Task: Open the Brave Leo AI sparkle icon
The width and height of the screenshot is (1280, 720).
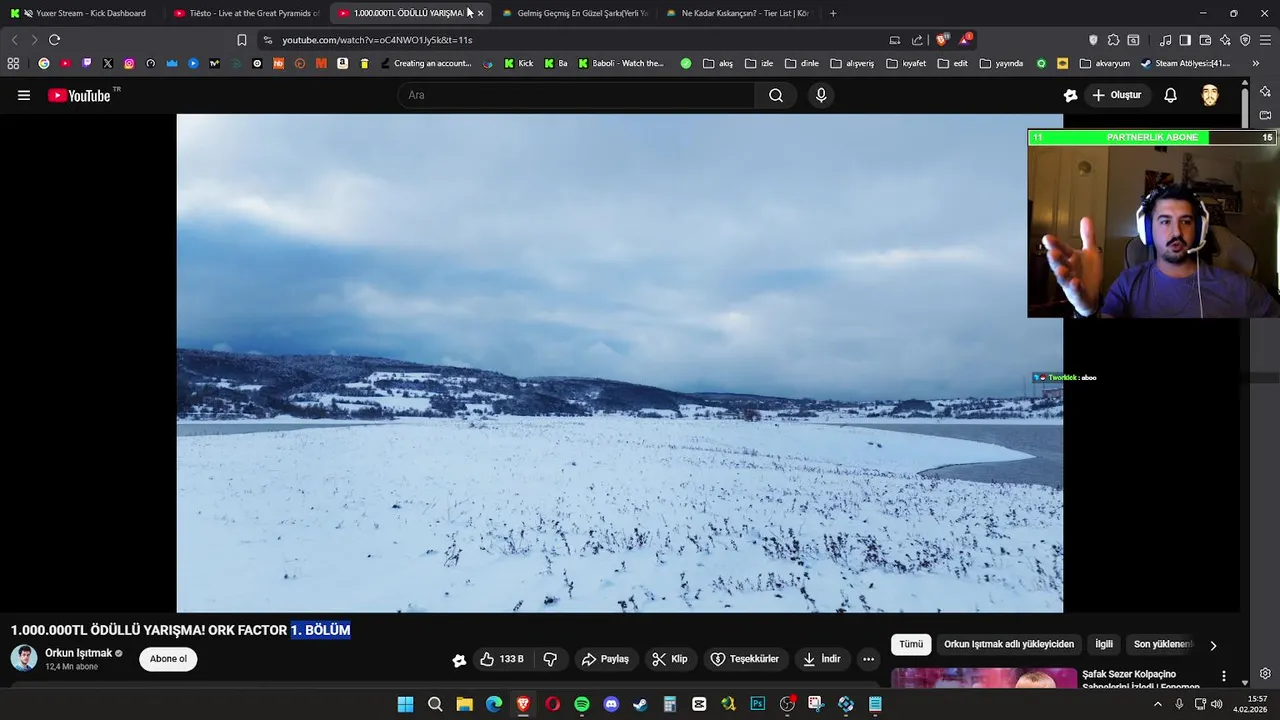Action: 1225,40
